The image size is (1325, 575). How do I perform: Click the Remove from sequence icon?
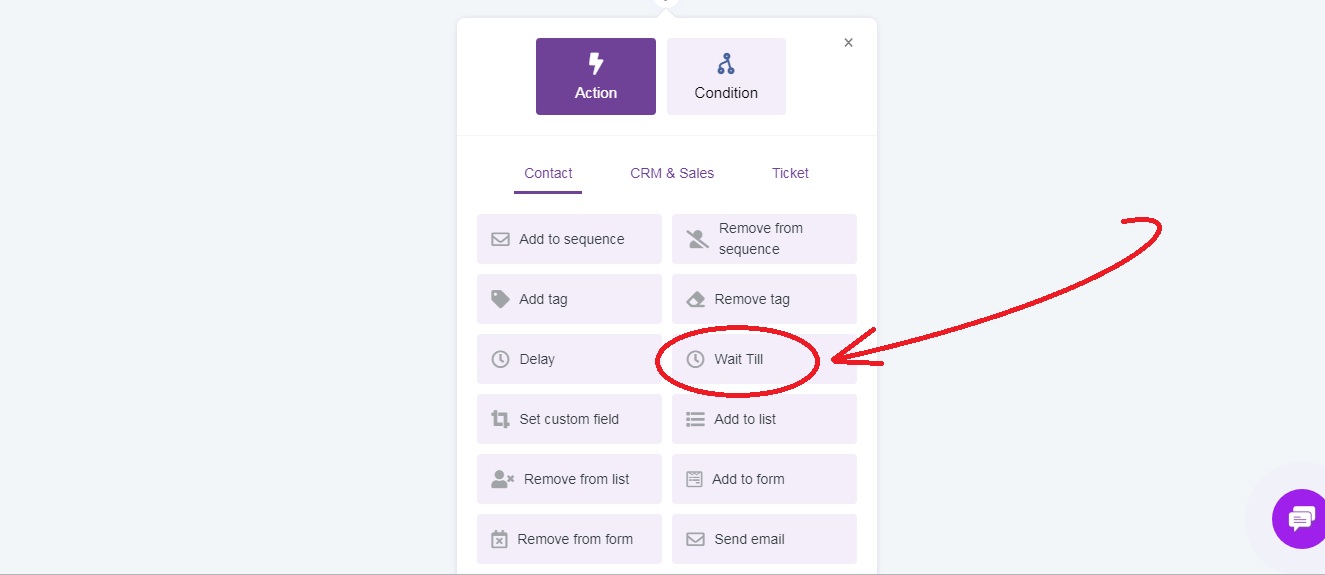[697, 239]
